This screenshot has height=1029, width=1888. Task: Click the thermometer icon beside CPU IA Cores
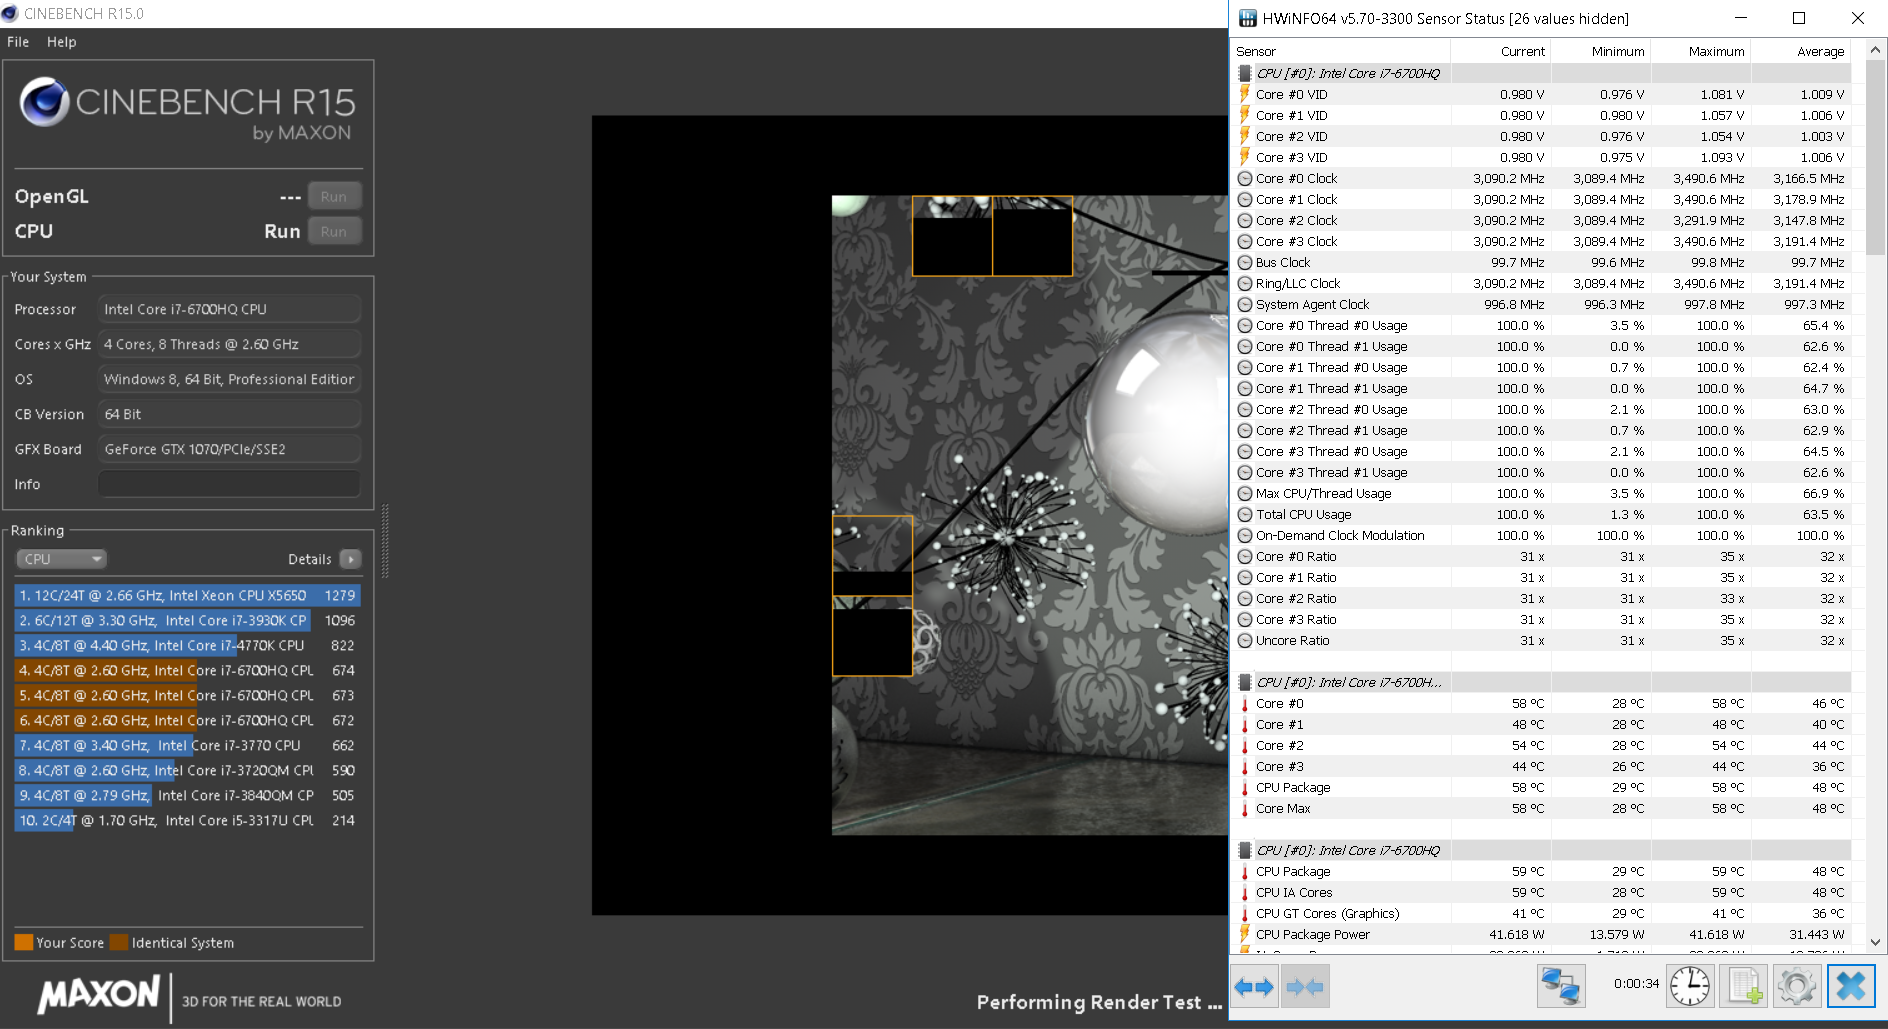coord(1245,892)
